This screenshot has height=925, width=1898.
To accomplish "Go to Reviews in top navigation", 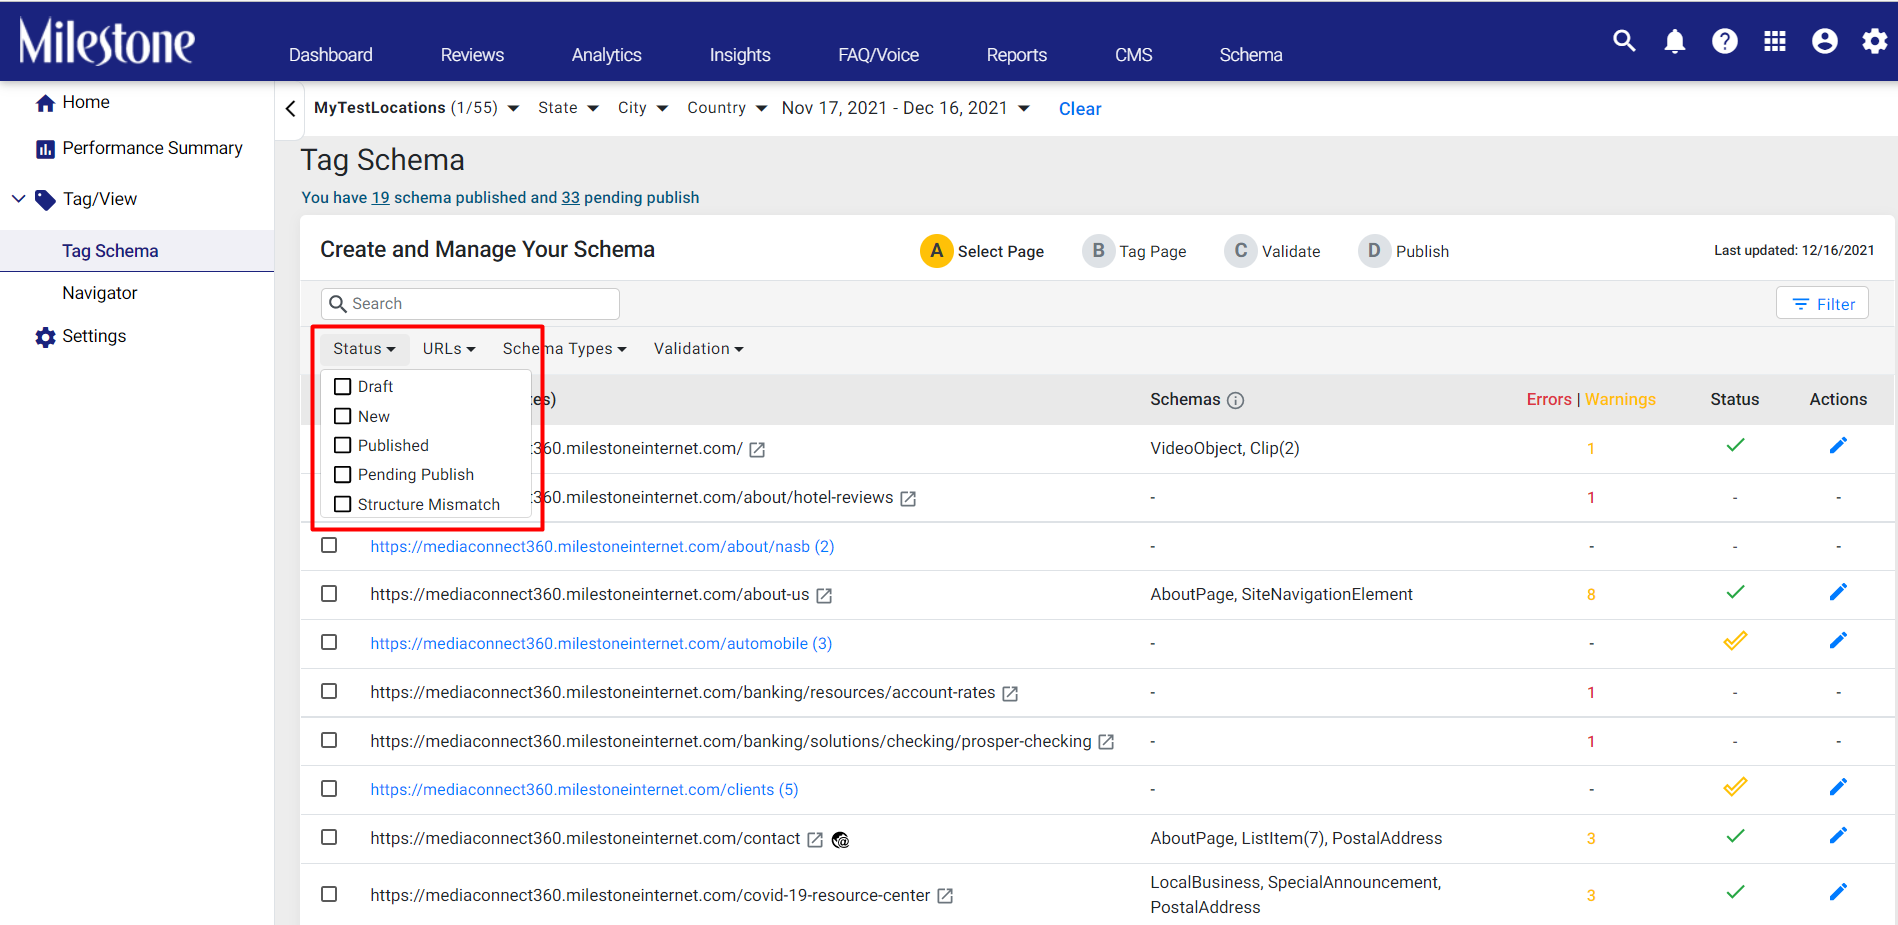I will point(472,55).
